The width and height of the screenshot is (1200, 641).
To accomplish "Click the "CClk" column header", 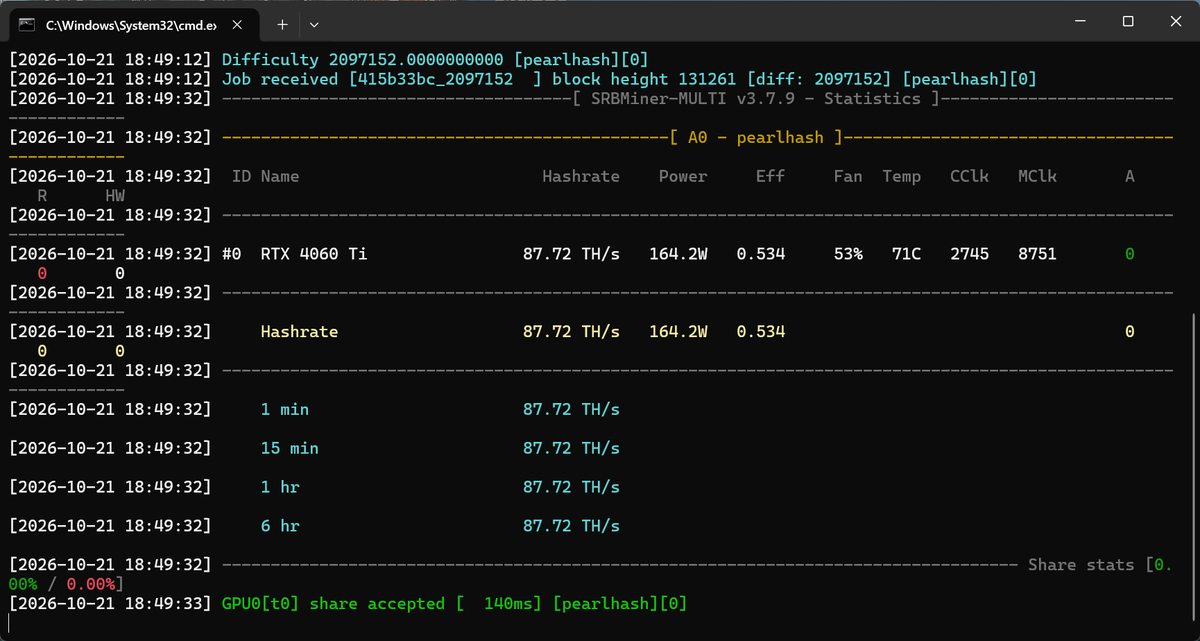I will (970, 176).
